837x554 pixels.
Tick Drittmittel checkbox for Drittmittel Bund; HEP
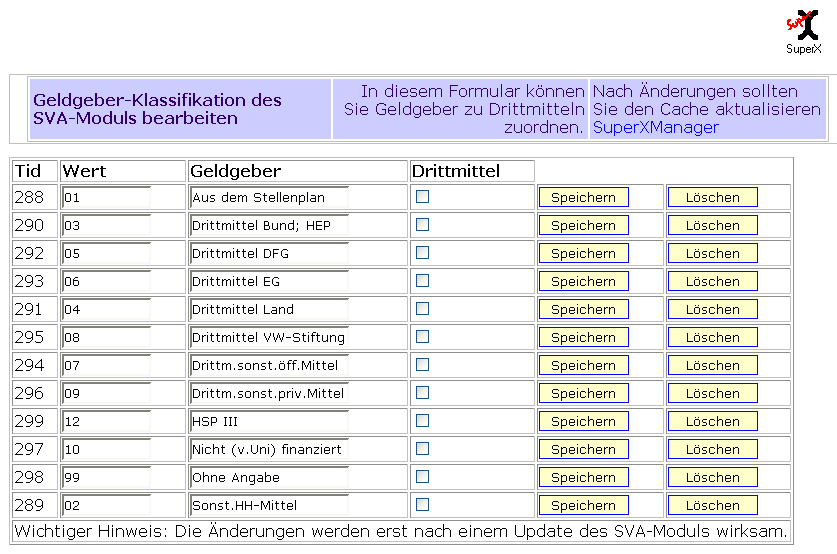pos(422,225)
